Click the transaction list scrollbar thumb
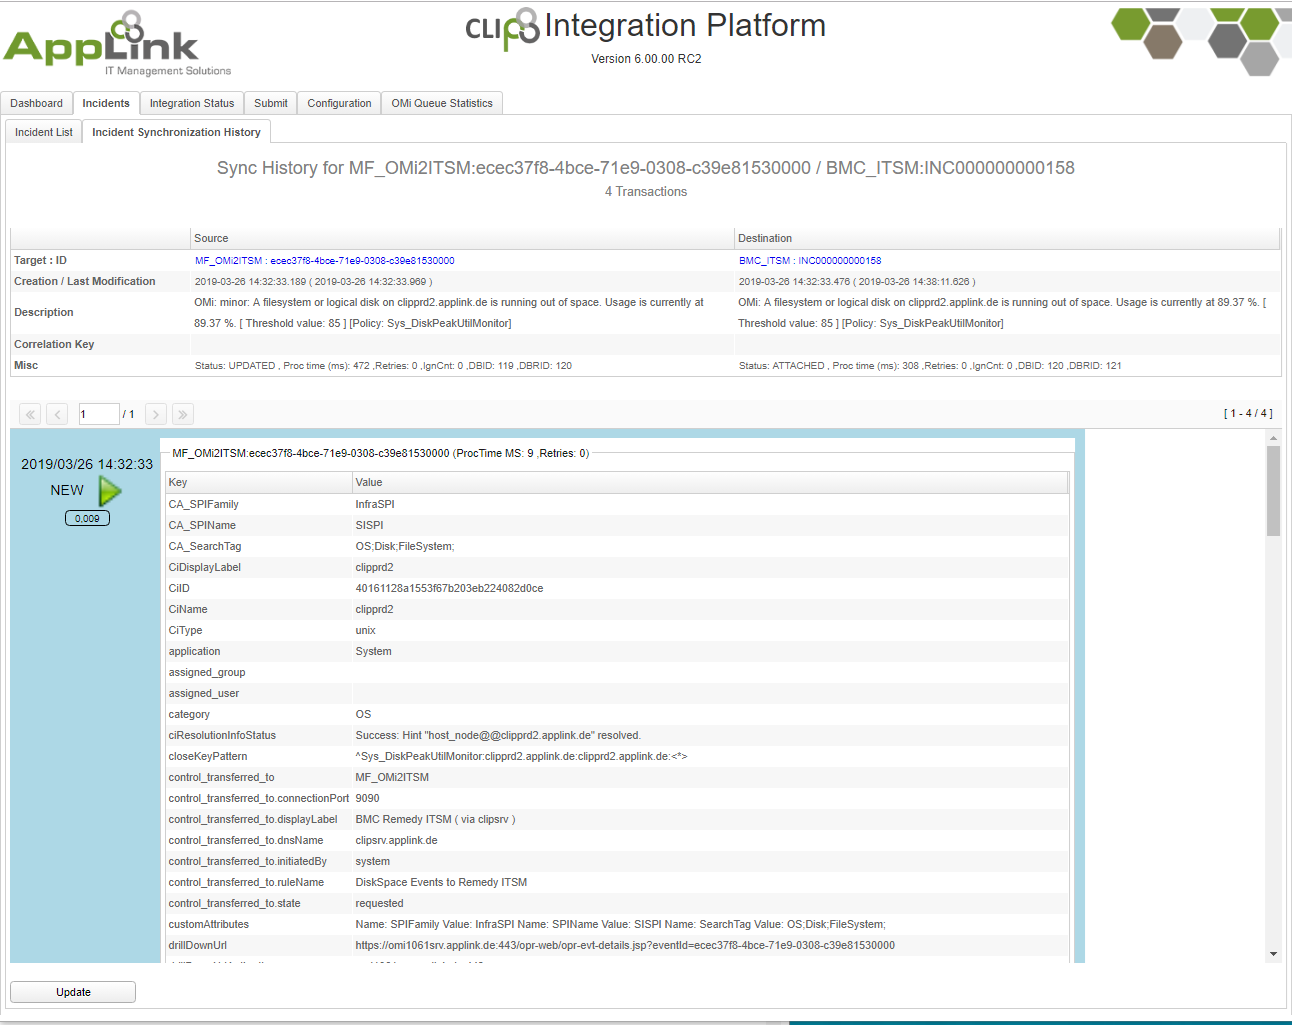This screenshot has width=1292, height=1025. coord(1273,491)
